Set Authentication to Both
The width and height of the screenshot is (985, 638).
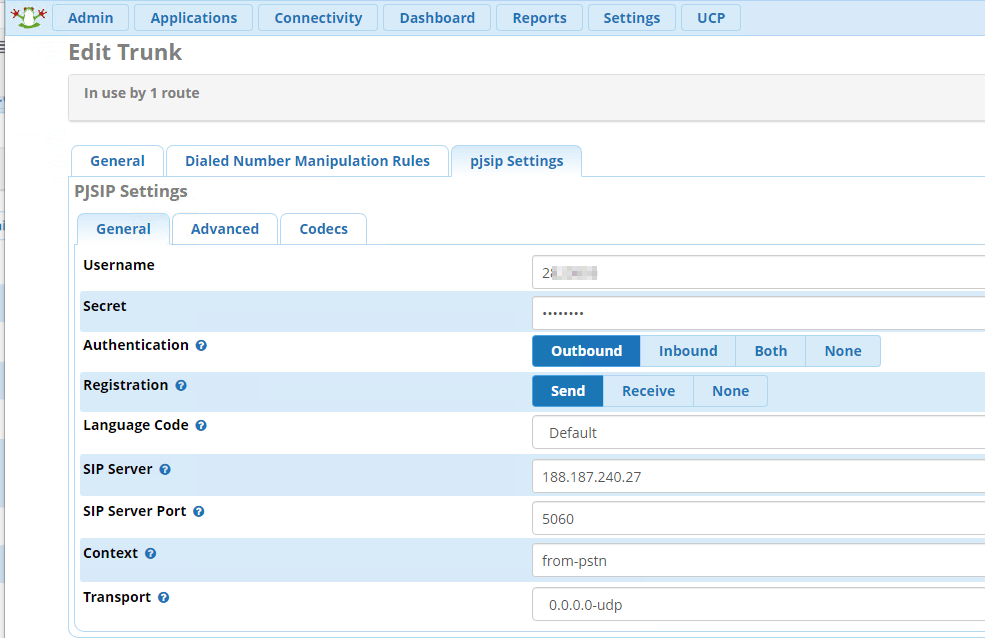click(770, 351)
